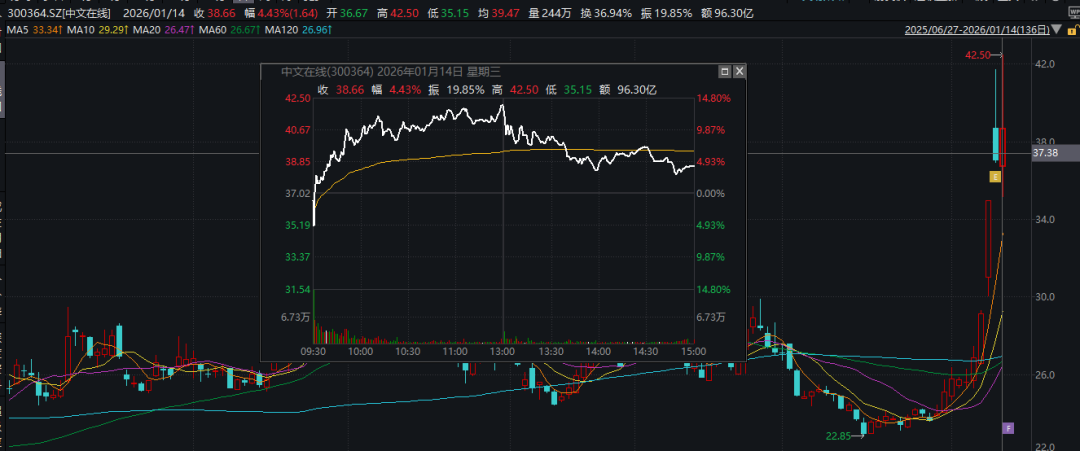
Task: Click the 13:00 time on intraday axis
Action: (x=502, y=352)
